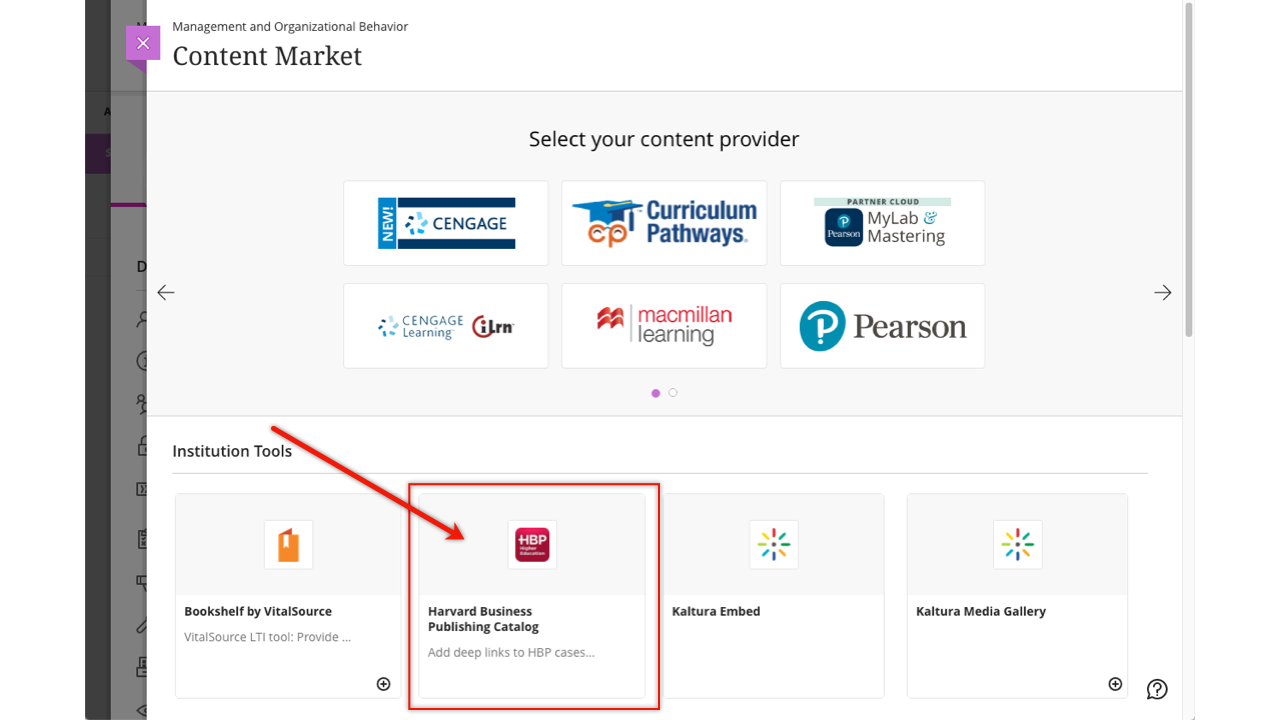Image resolution: width=1280 pixels, height=720 pixels.
Task: Close the Content Market panel
Action: [x=143, y=43]
